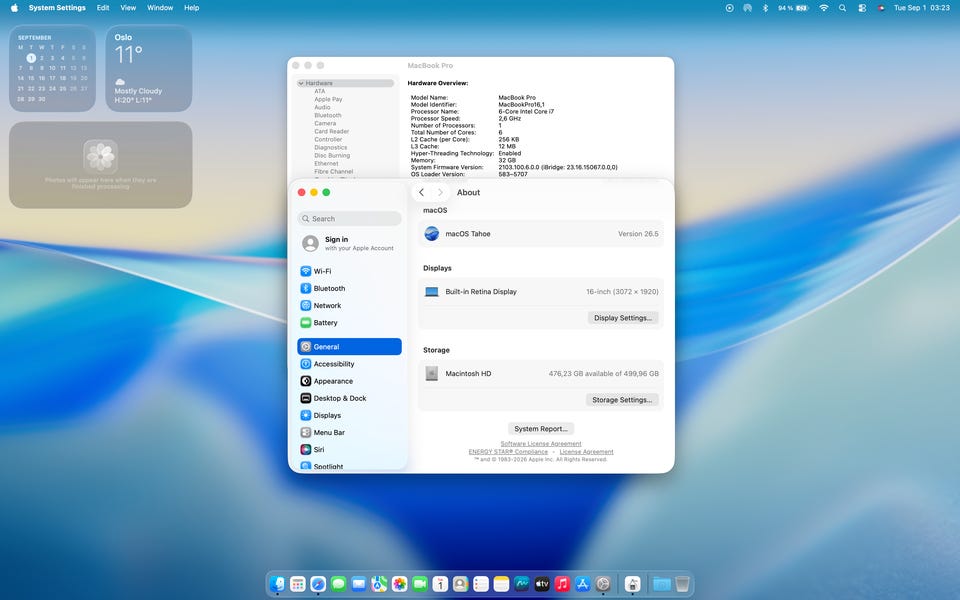Viewport: 960px width, 600px height.
Task: Click the Search field in System Settings
Action: click(x=349, y=219)
